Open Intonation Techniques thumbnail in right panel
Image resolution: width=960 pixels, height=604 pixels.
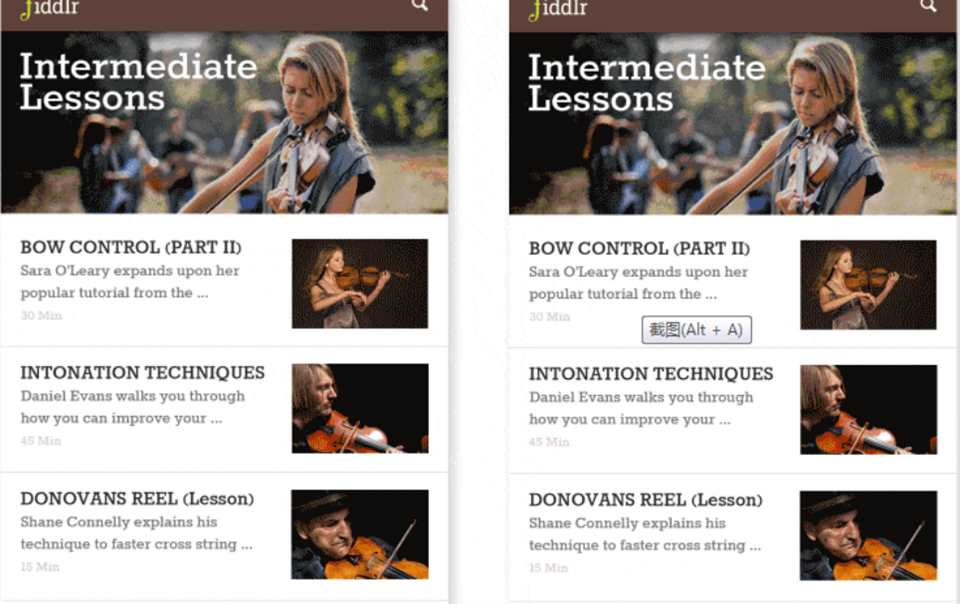click(x=868, y=409)
